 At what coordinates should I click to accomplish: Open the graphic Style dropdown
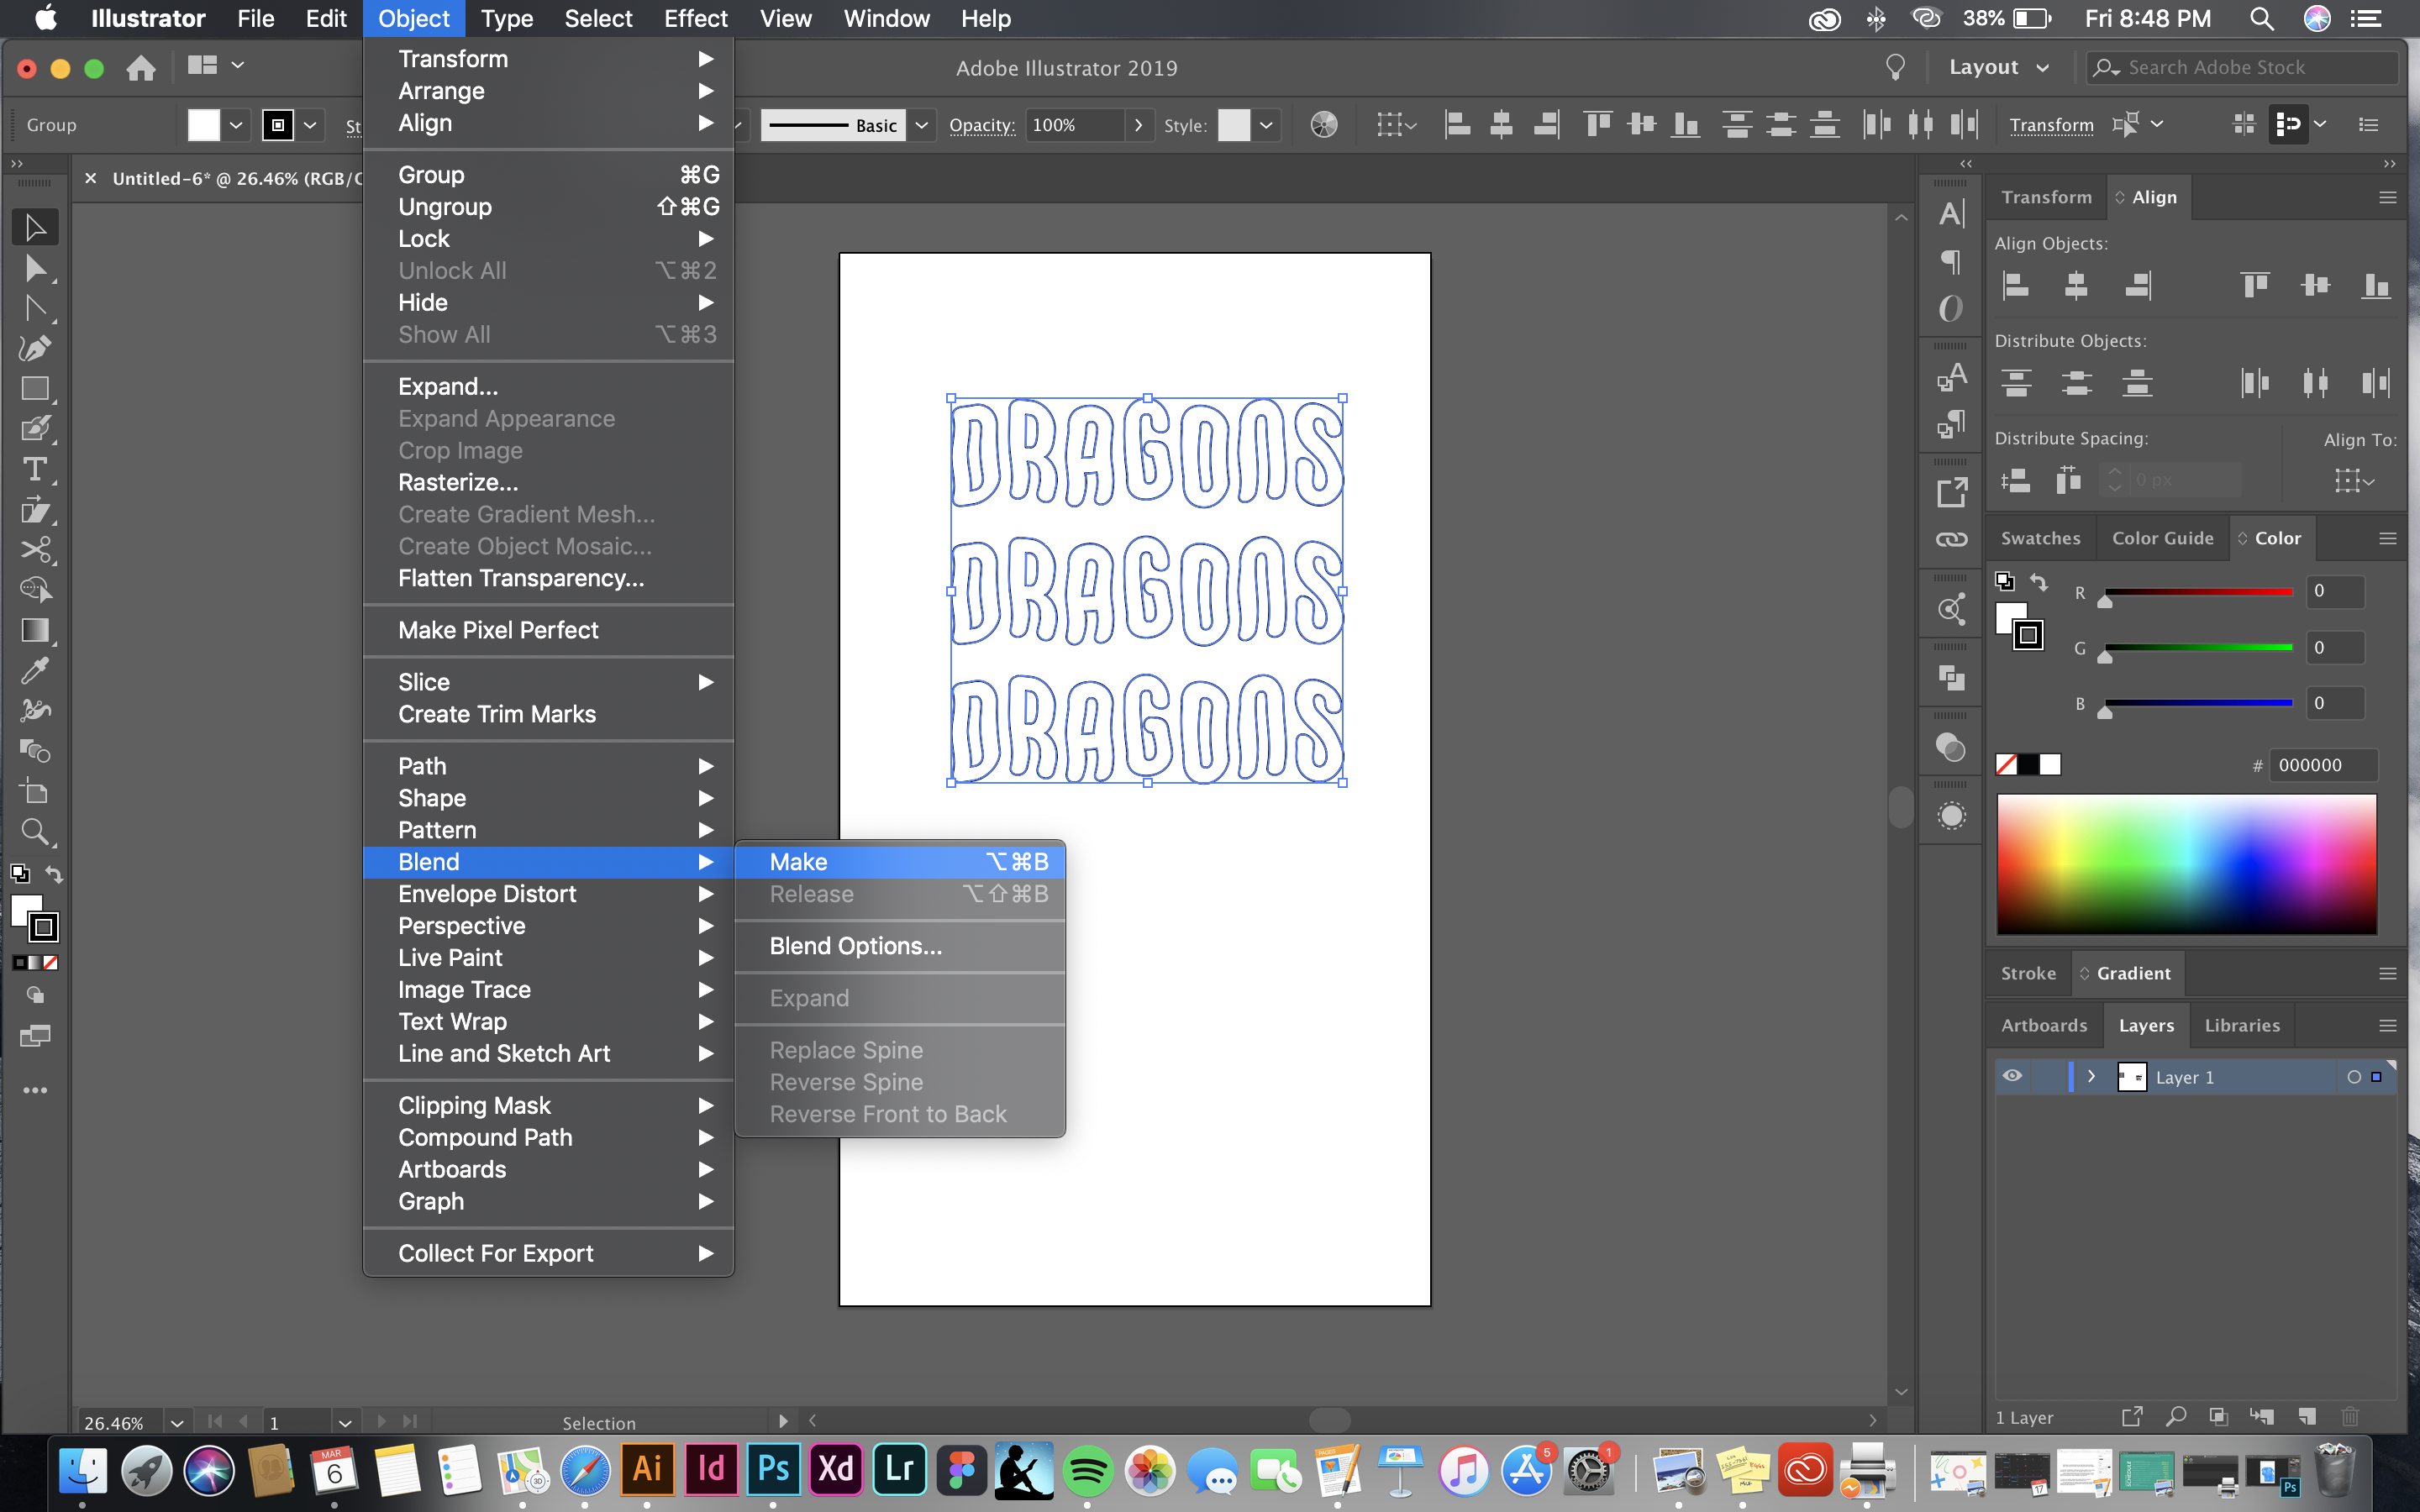click(1266, 125)
